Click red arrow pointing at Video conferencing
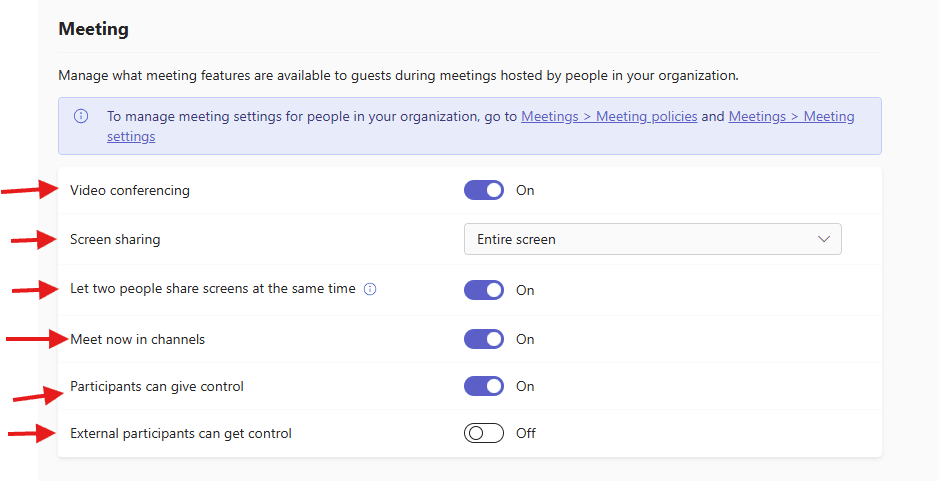 [x=31, y=190]
